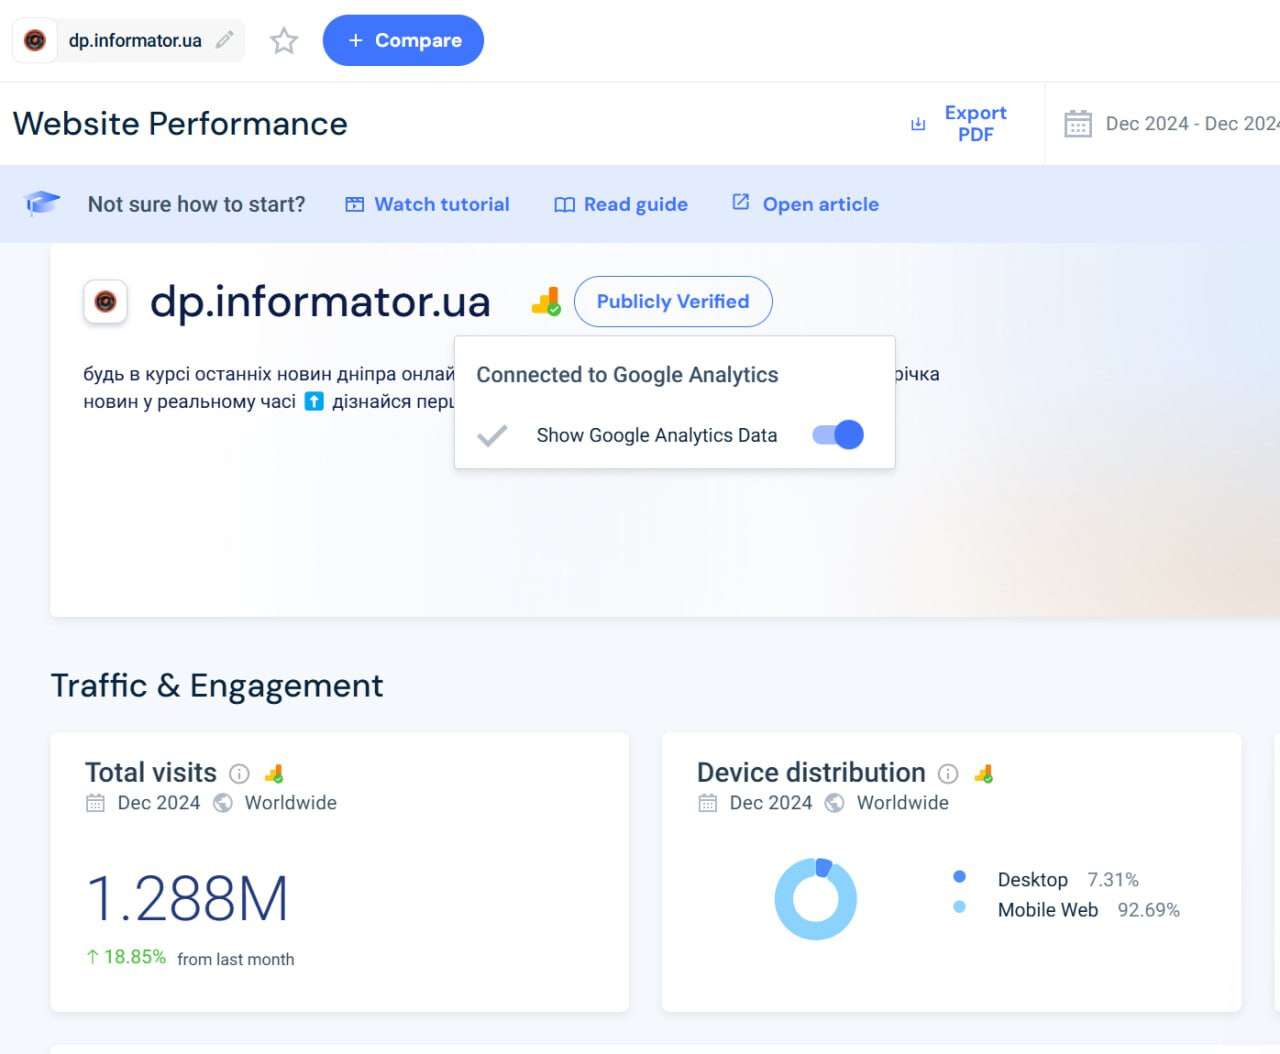Click the 18.85% growth indicator

[x=126, y=957]
